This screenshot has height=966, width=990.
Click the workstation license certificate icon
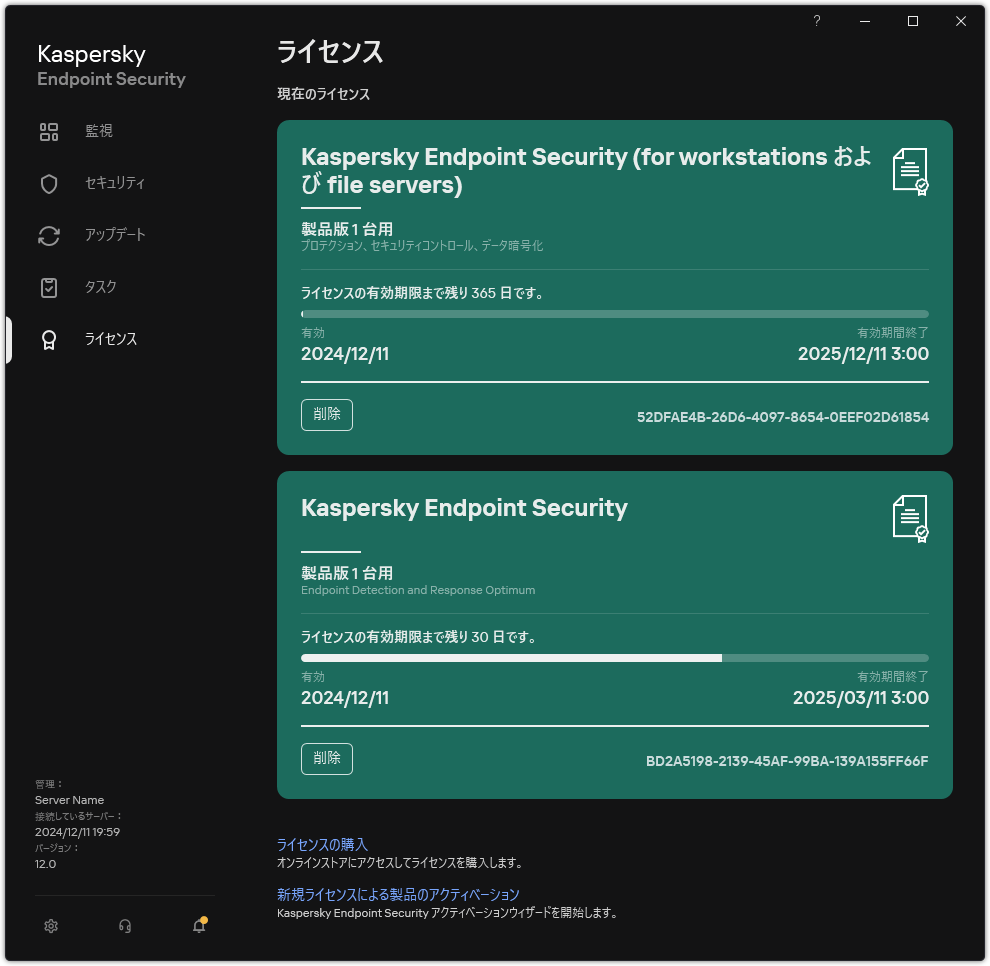911,170
